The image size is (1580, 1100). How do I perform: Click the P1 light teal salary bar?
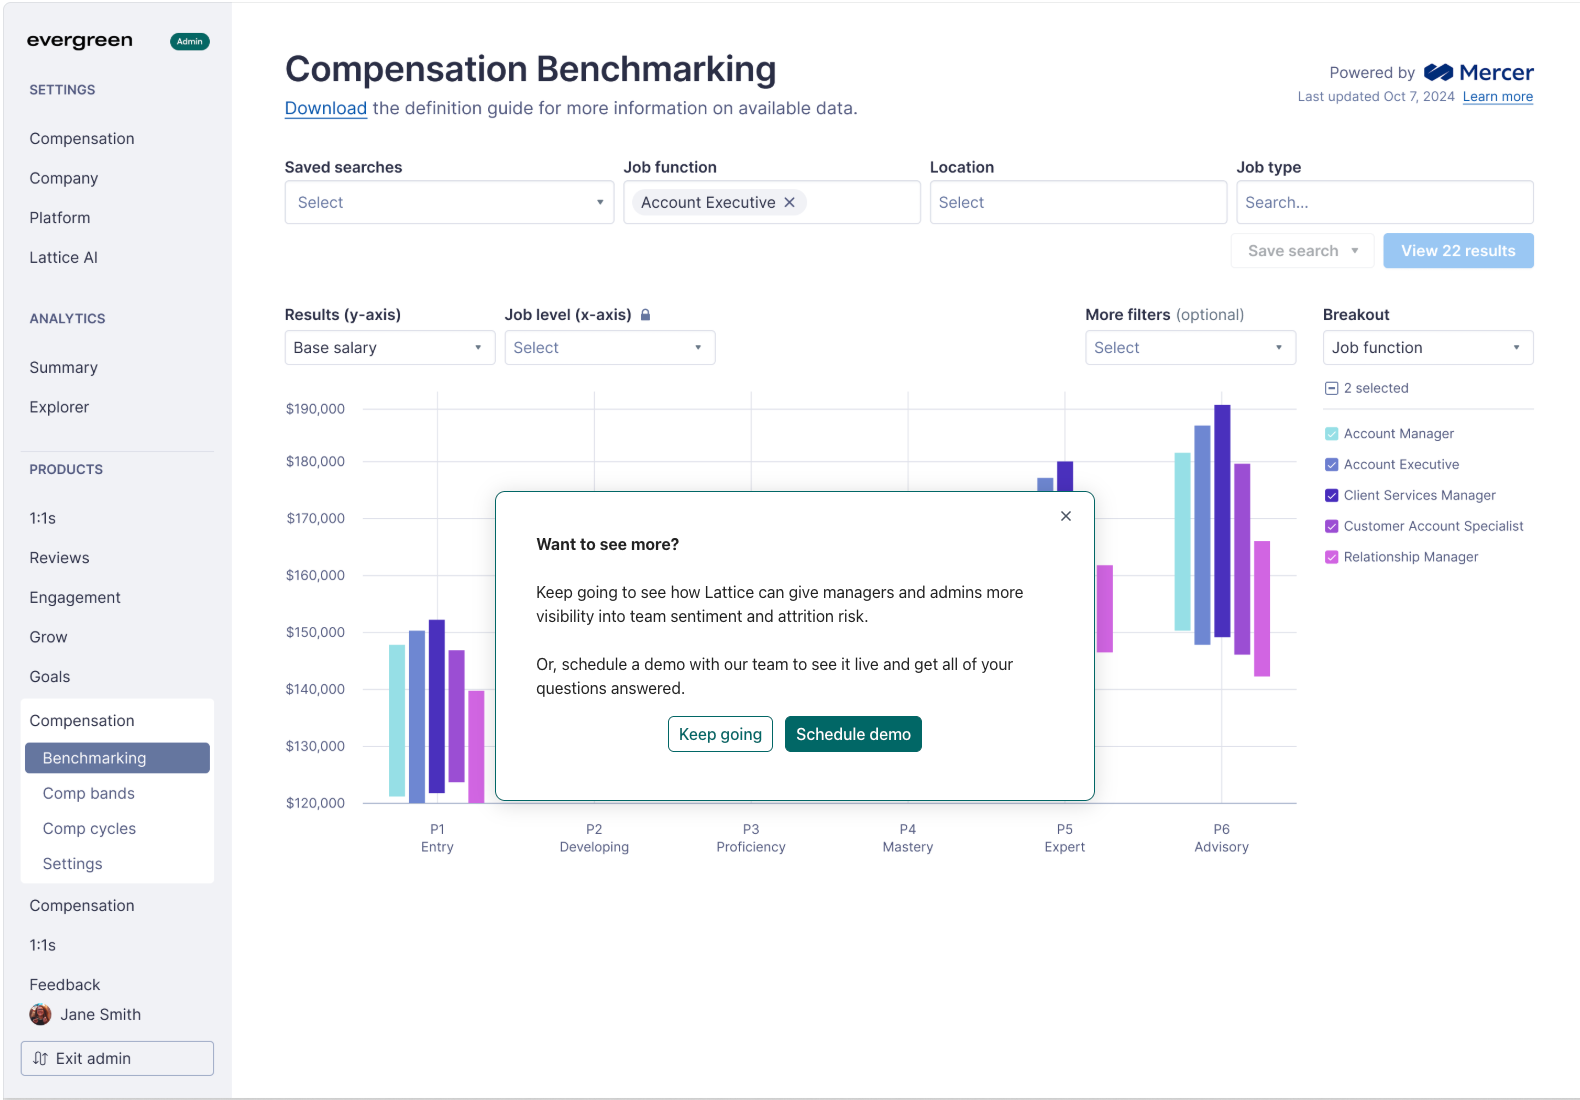click(x=397, y=720)
